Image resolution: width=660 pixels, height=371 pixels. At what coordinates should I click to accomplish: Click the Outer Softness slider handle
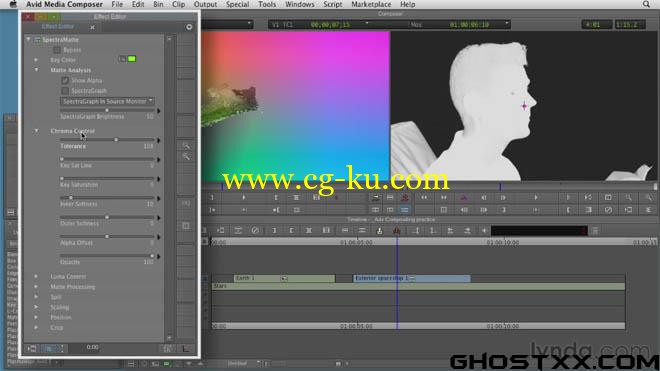click(107, 217)
